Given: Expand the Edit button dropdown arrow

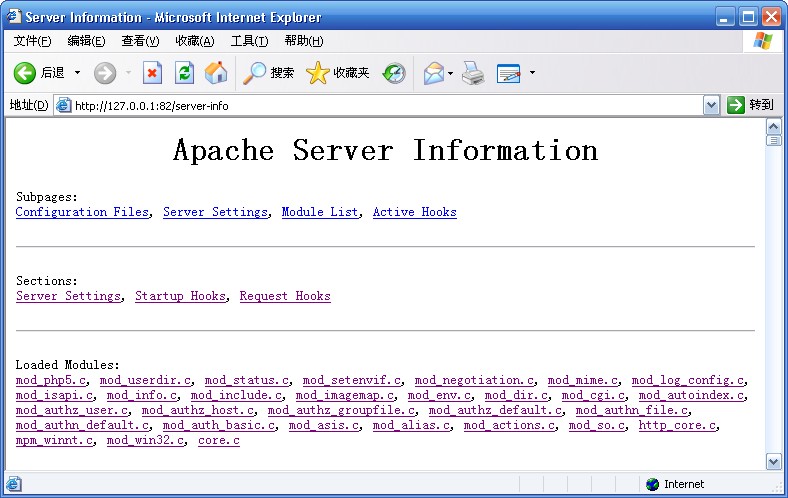Looking at the screenshot, I should tap(532, 73).
